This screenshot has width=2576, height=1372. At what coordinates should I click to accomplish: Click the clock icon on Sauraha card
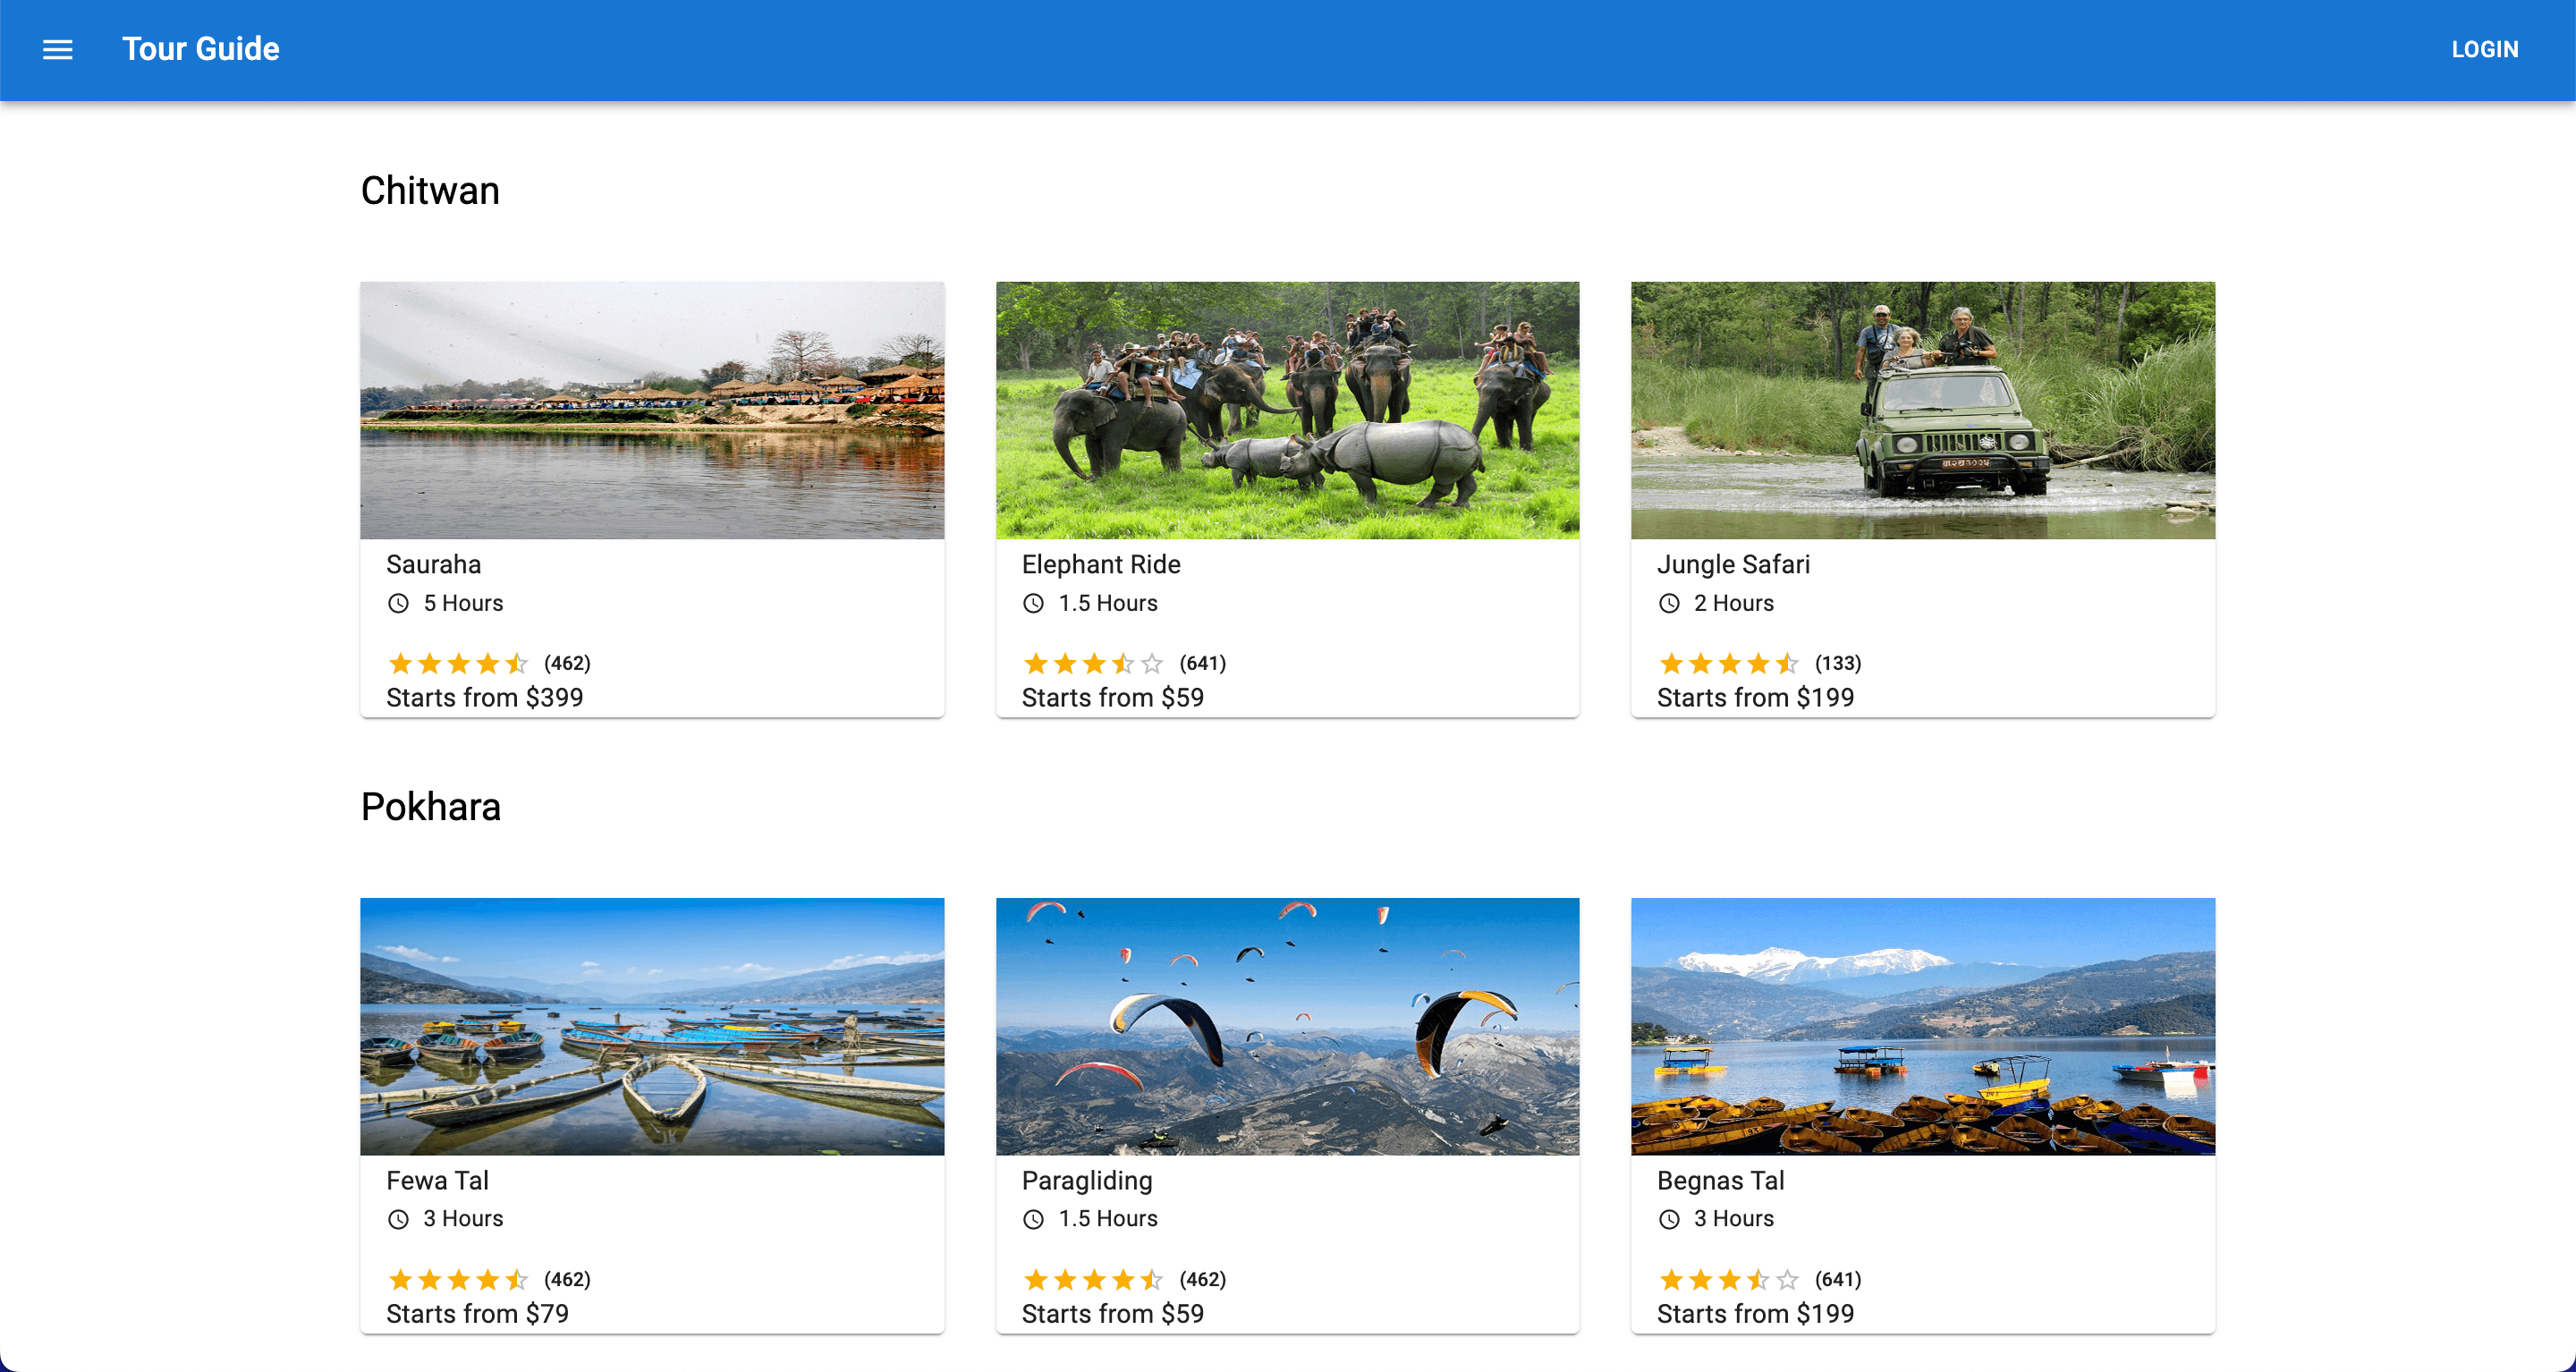[x=398, y=603]
